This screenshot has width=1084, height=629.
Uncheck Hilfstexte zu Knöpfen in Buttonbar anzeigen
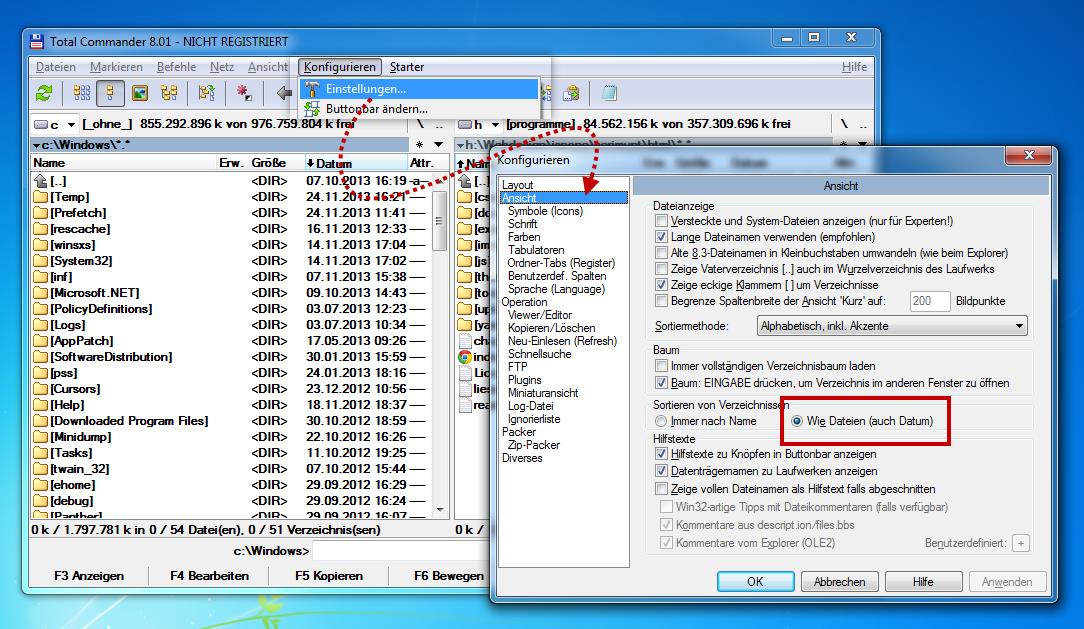[x=661, y=454]
